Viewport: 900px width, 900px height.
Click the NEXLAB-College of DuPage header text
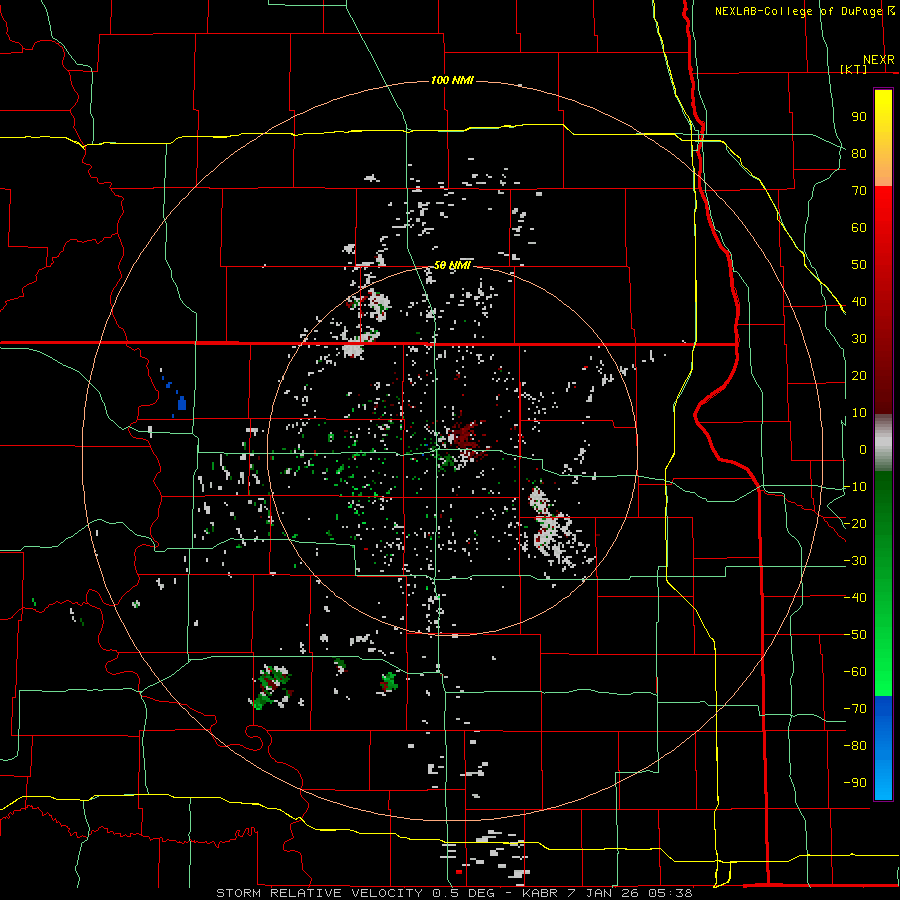(x=800, y=11)
